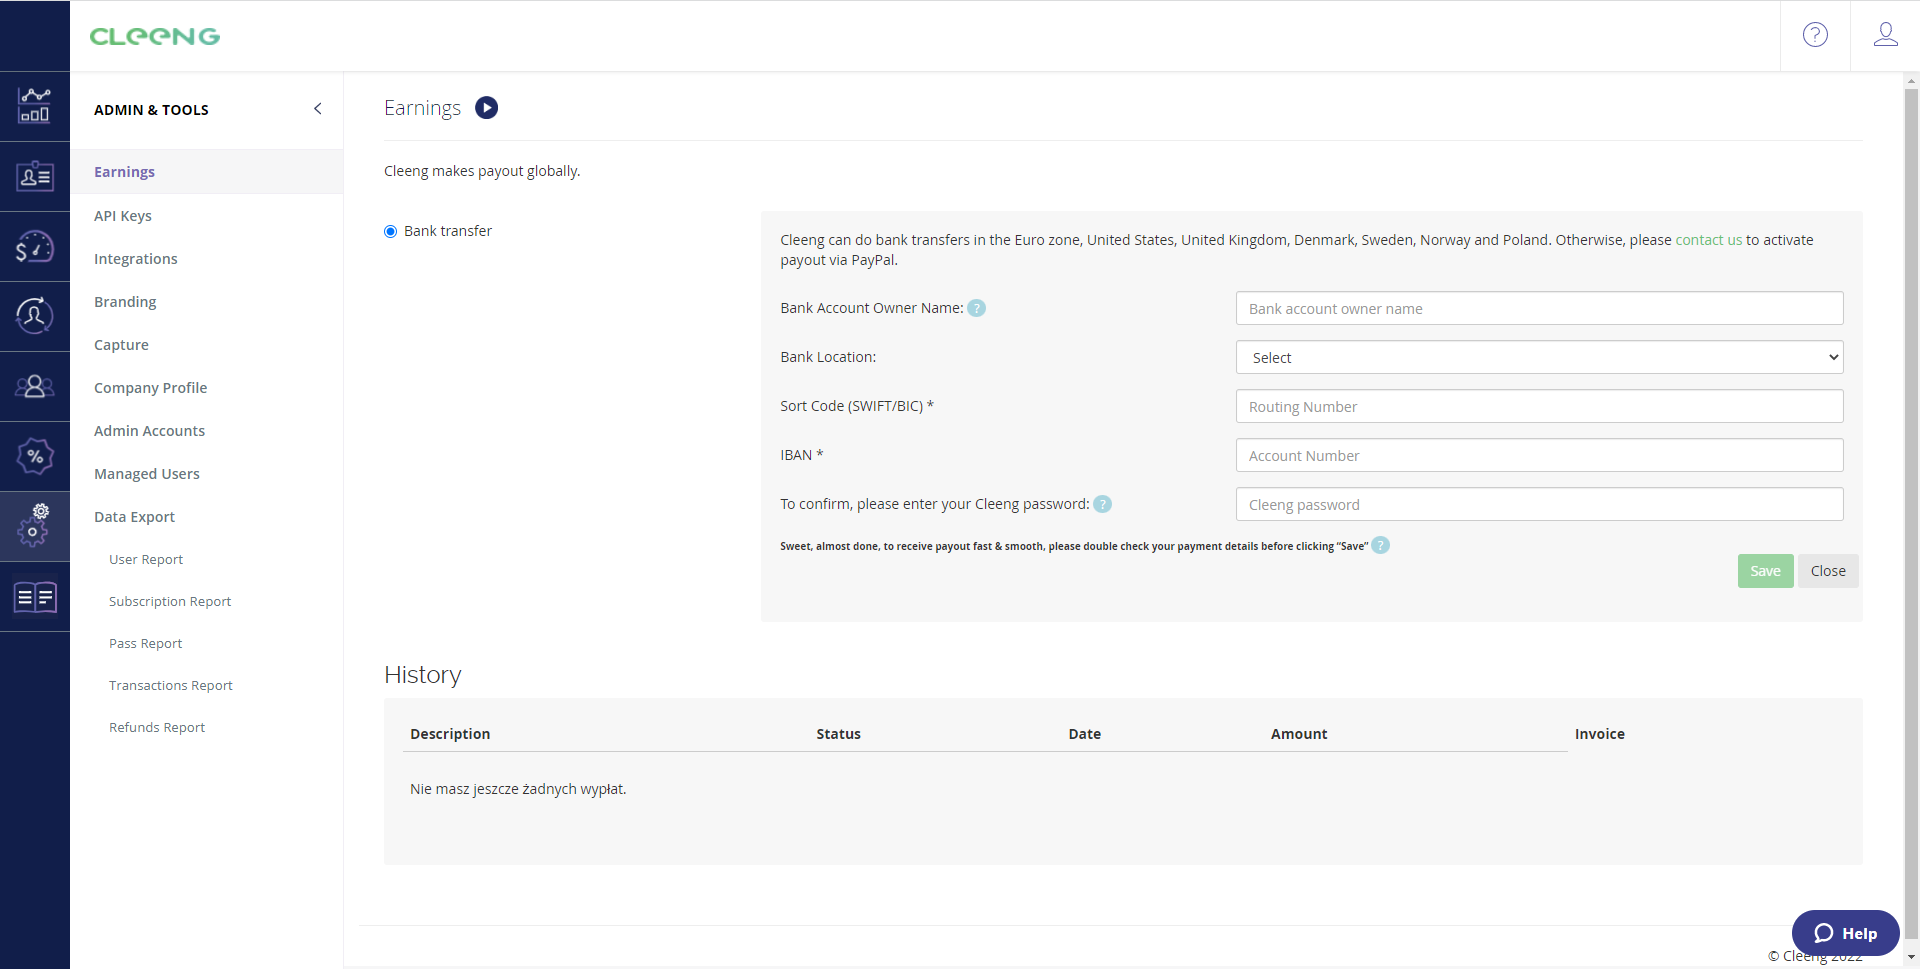Viewport: 1920px width, 969px height.
Task: Select the Bank transfer radio button
Action: tap(390, 231)
